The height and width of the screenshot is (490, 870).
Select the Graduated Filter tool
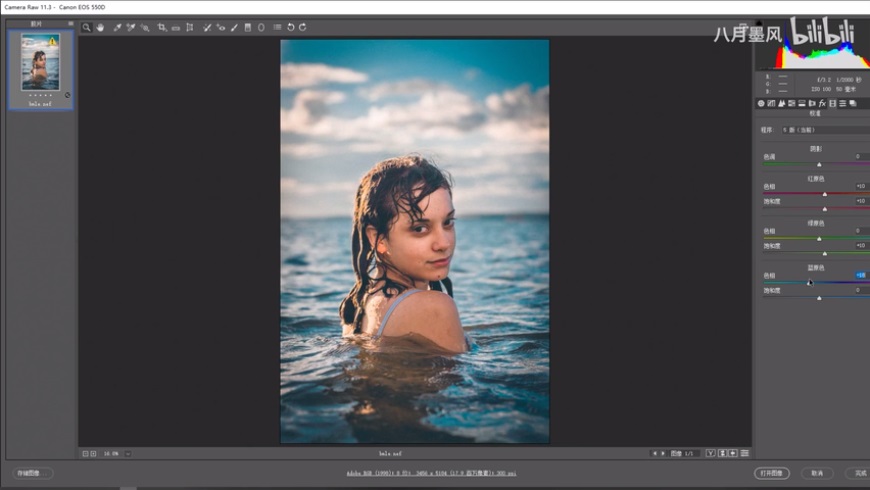pyautogui.click(x=247, y=27)
